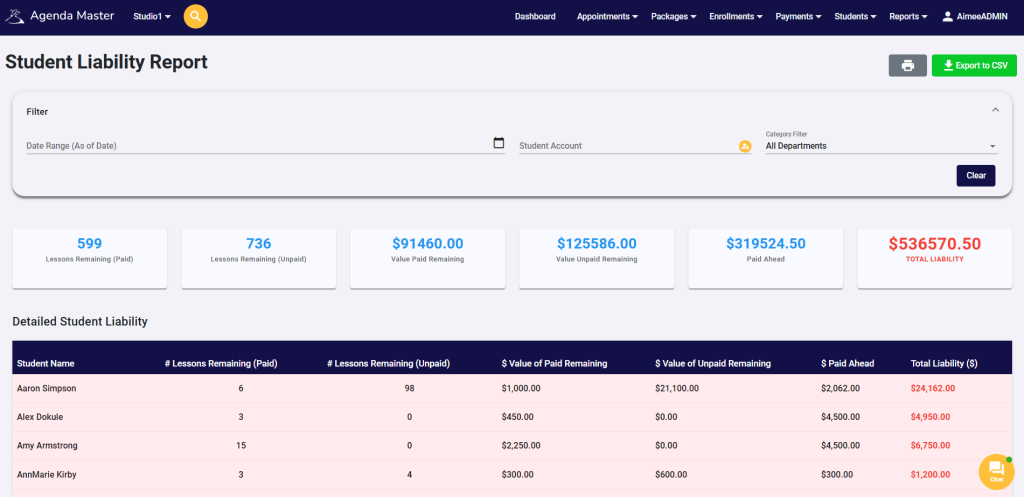
Task: Open the Reports menu
Action: pyautogui.click(x=908, y=17)
